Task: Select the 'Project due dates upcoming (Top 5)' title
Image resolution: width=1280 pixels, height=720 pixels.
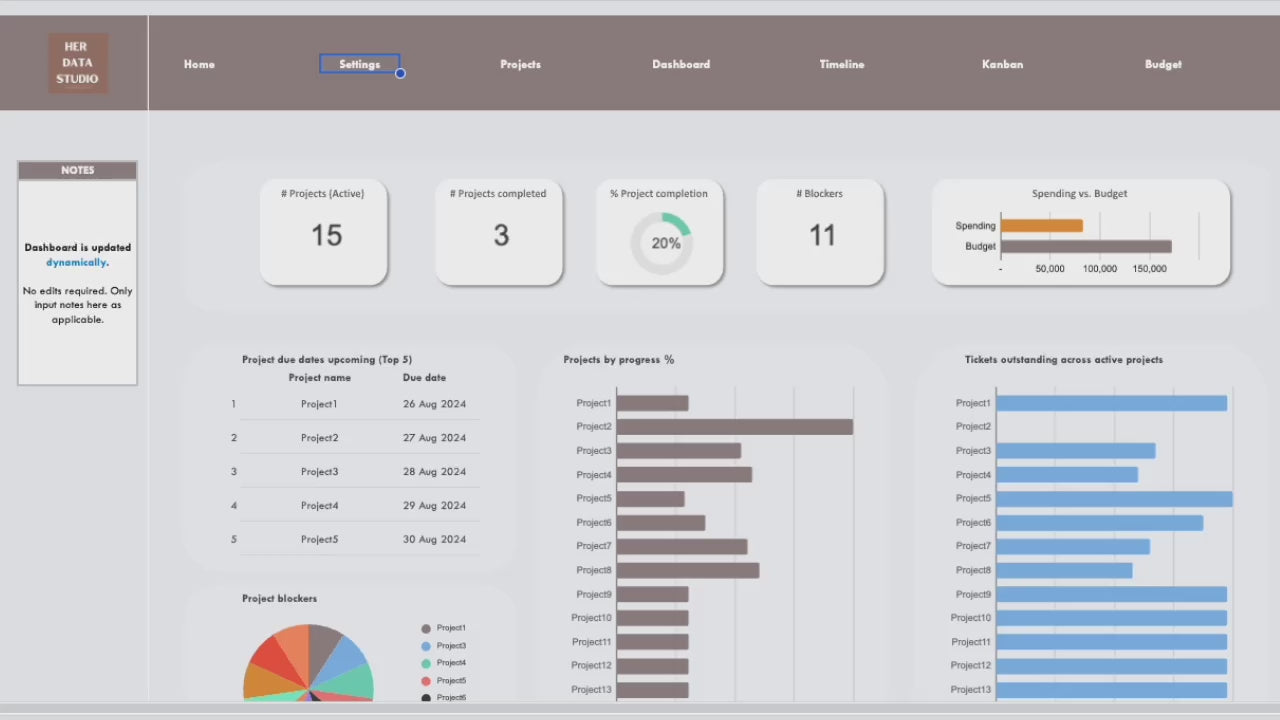Action: [x=327, y=360]
